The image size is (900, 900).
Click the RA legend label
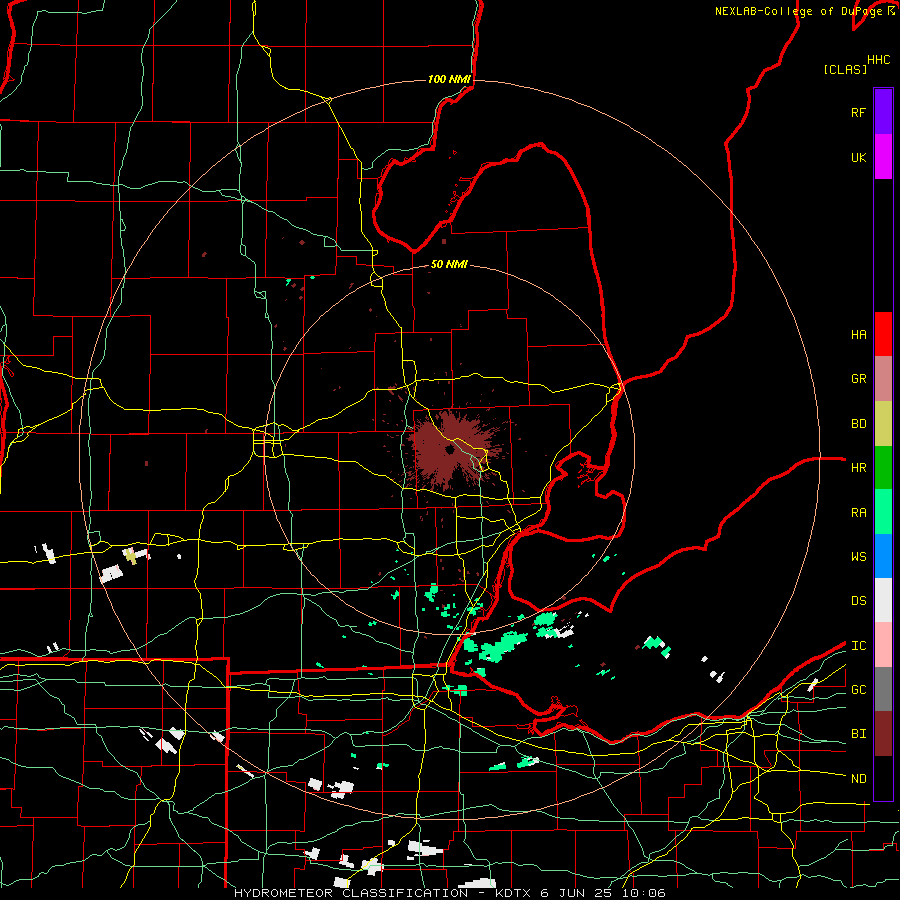click(x=859, y=513)
